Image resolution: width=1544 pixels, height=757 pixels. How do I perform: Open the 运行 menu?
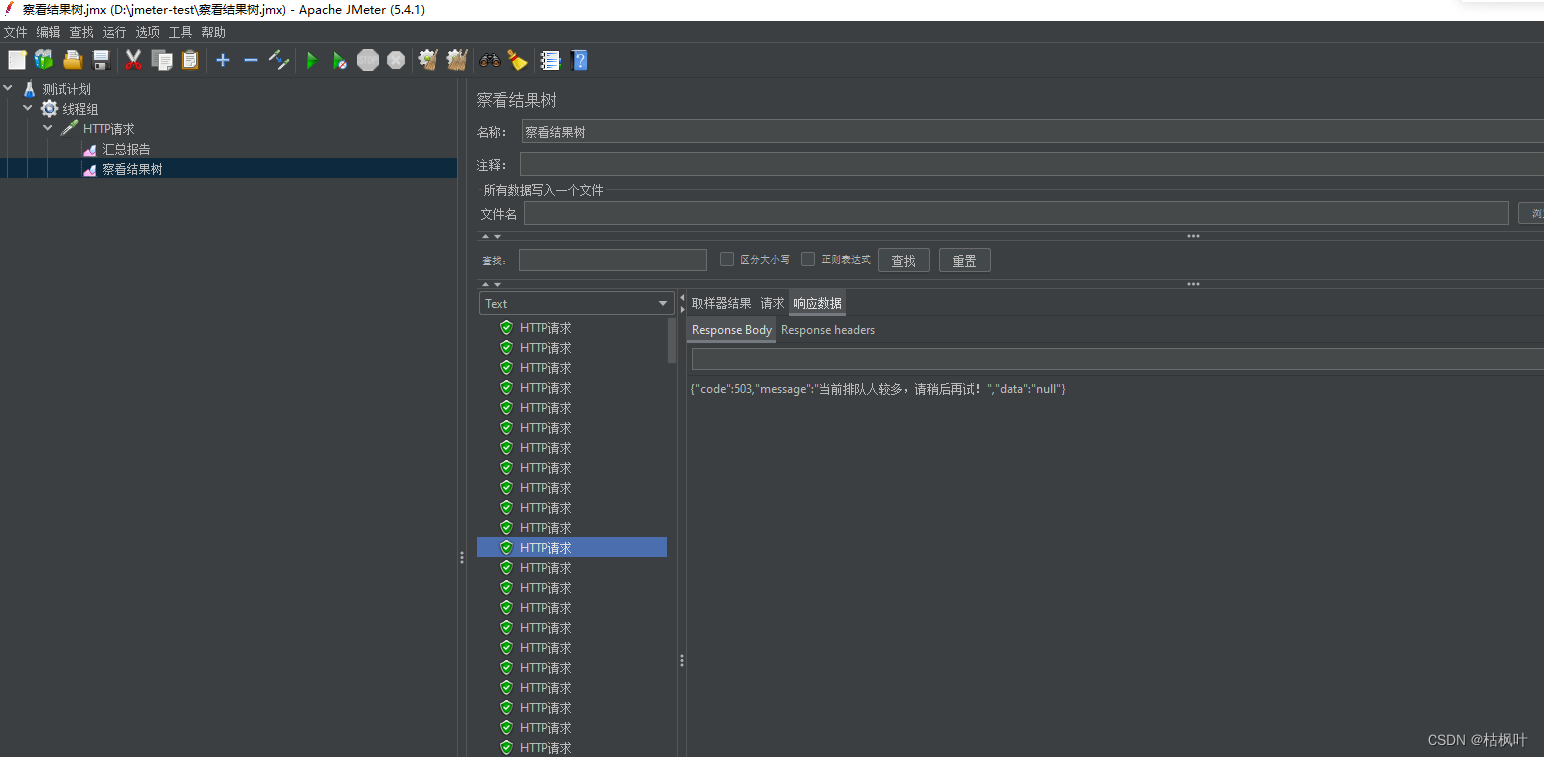point(114,32)
